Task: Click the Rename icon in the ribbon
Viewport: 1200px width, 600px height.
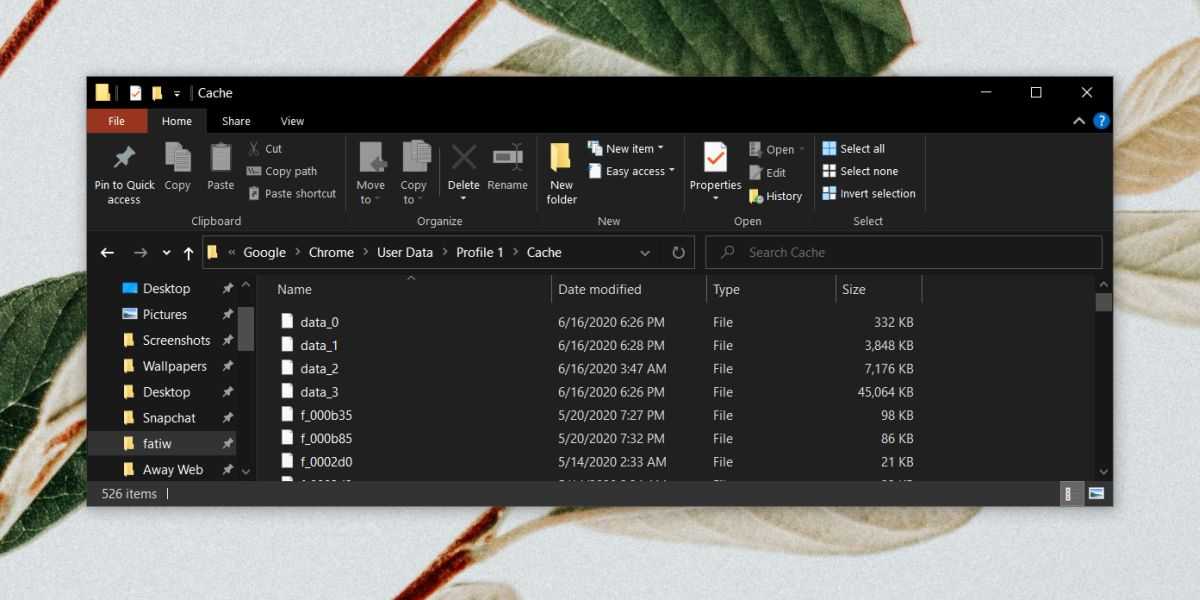Action: (507, 158)
